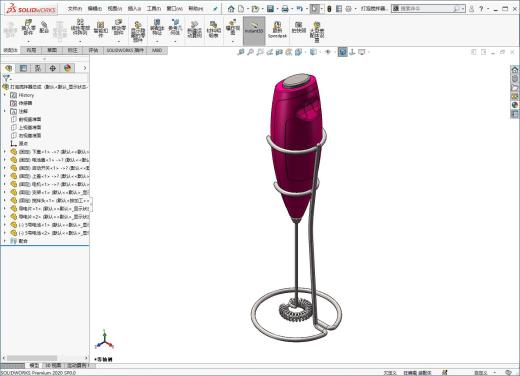The height and width of the screenshot is (376, 520).
Task: Open the PropertyManager panel tab
Action: [23, 68]
